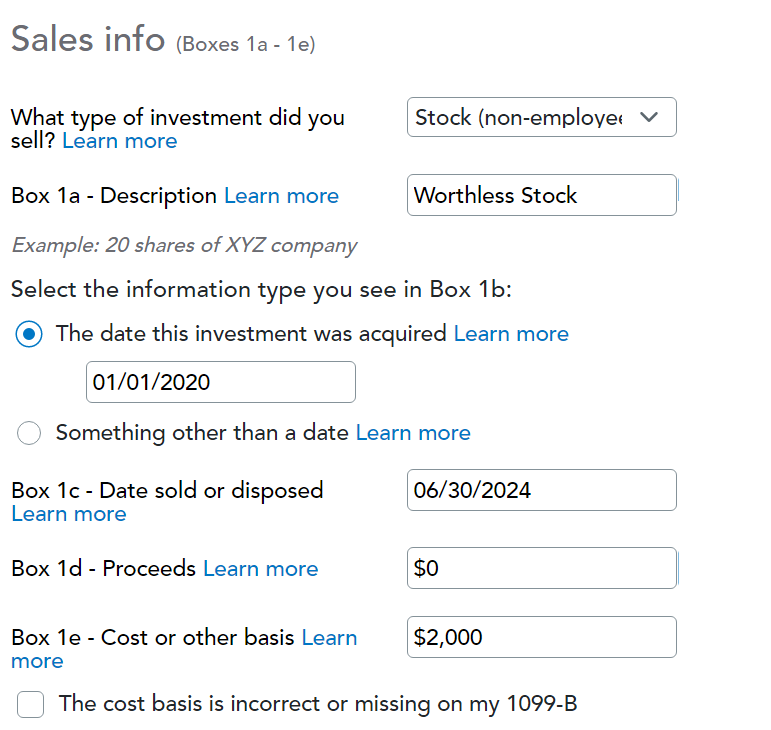This screenshot has width=771, height=730.
Task: Click the 'Stock (non-employee' selected value text
Action: click(519, 117)
